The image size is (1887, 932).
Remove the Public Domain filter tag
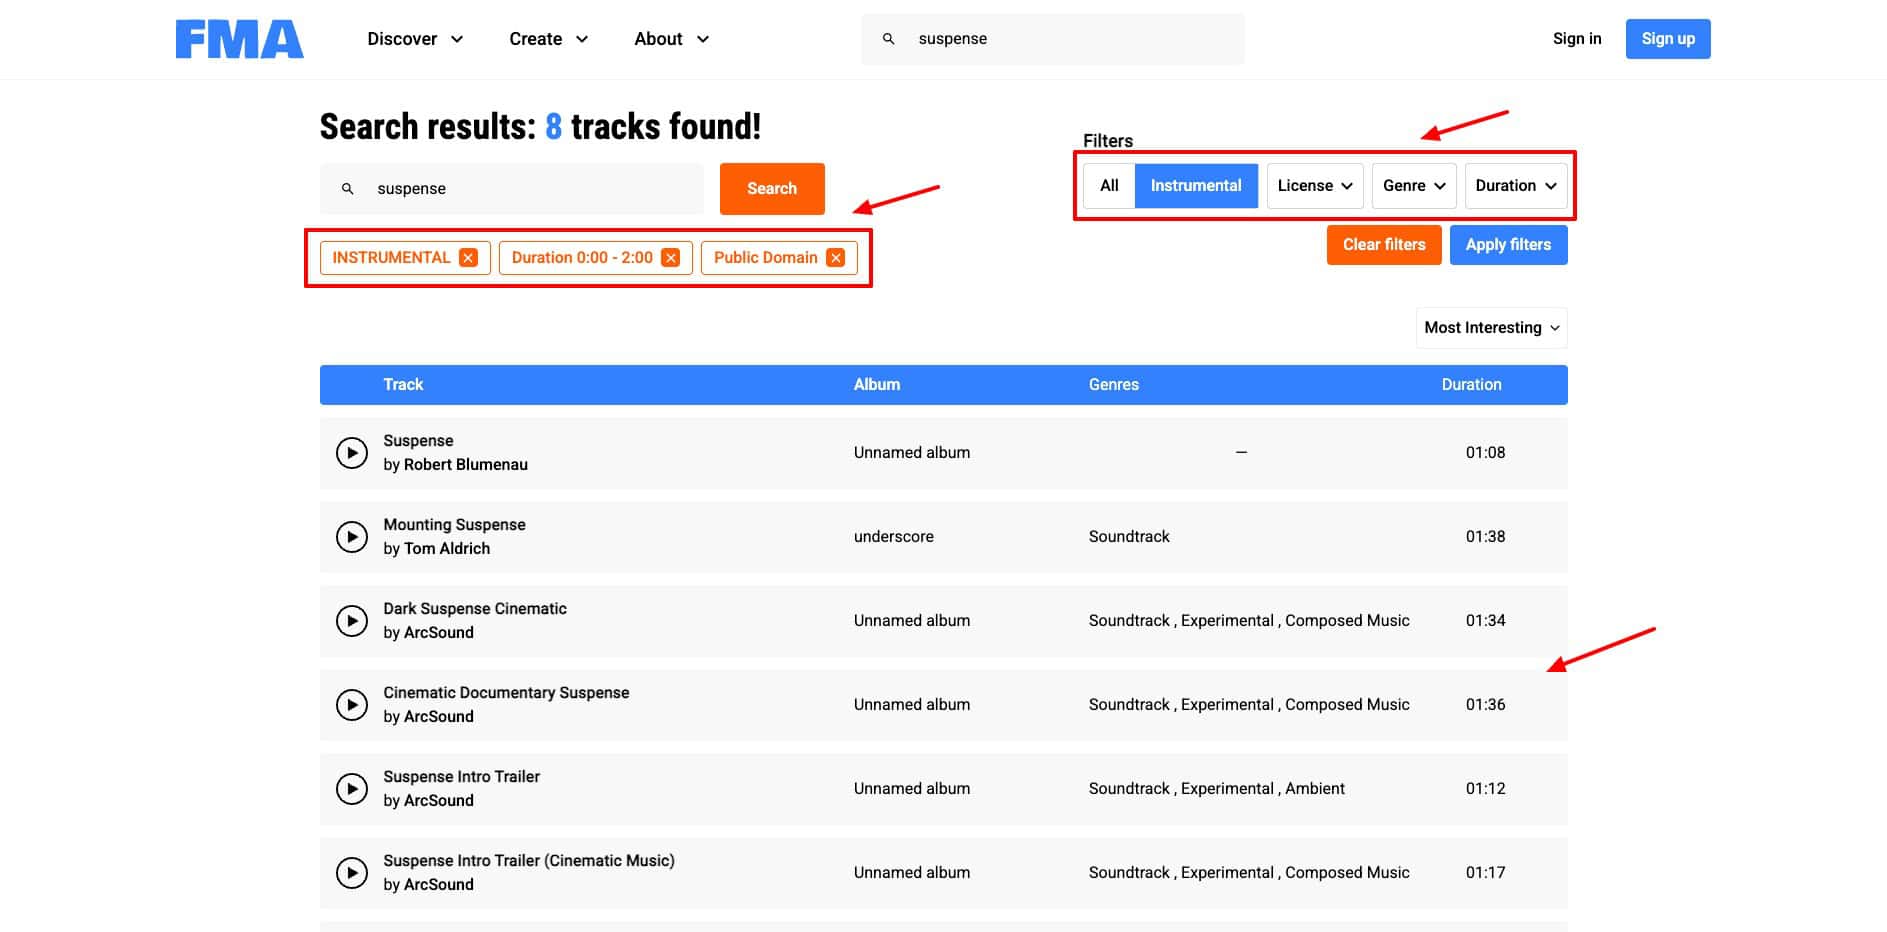pos(835,258)
